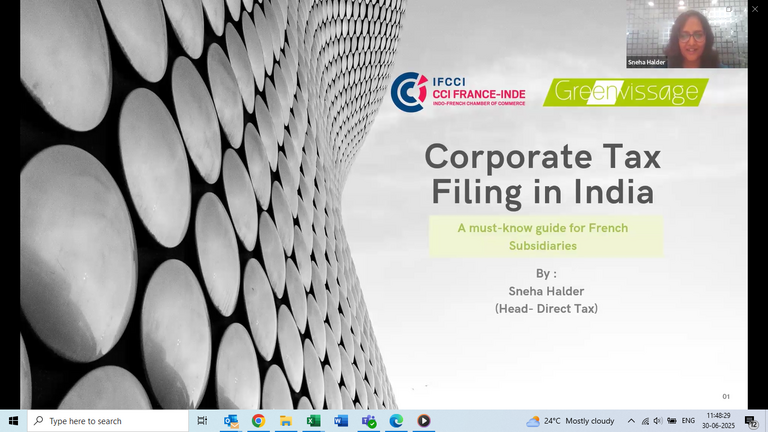Open File Explorer from the taskbar

click(285, 421)
